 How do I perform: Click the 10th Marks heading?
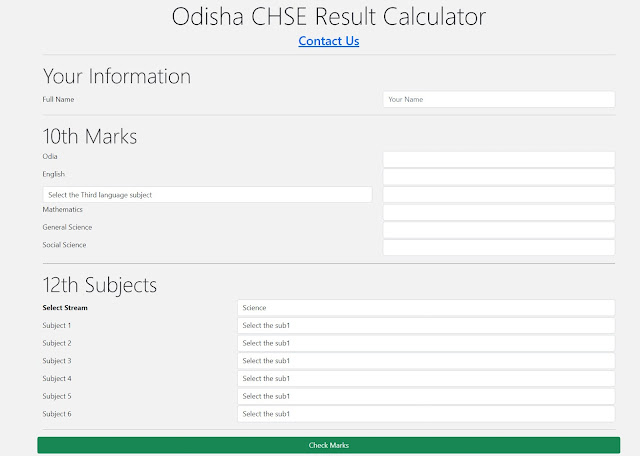pyautogui.click(x=90, y=136)
